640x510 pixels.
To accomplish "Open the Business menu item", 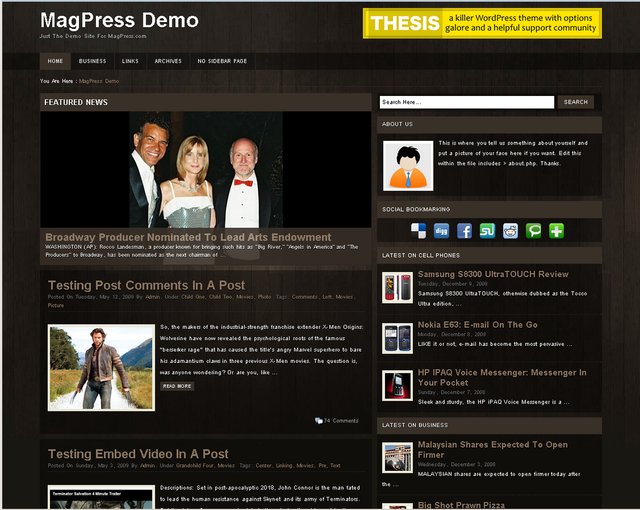I will point(92,61).
